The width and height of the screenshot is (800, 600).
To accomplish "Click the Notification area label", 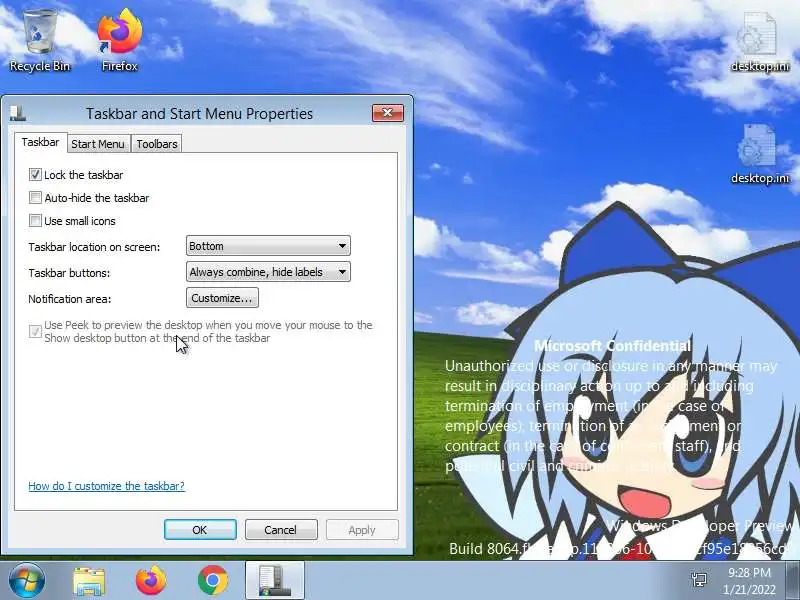I will (69, 299).
